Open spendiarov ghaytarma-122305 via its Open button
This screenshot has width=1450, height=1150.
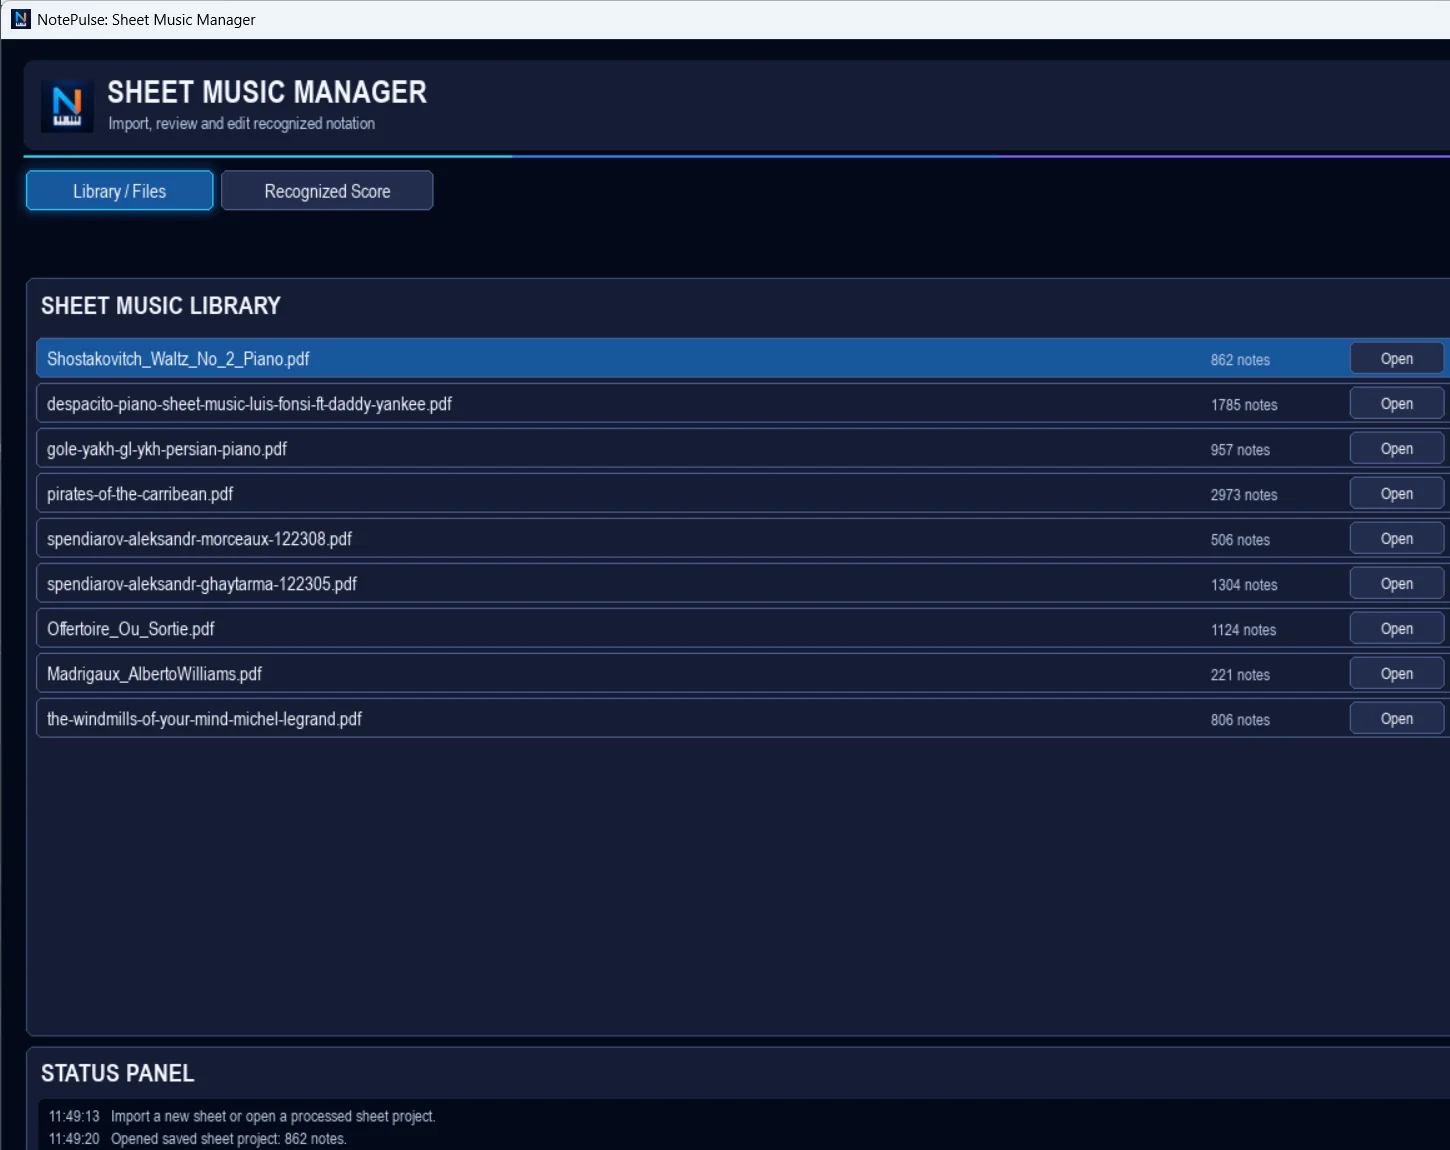(1397, 583)
